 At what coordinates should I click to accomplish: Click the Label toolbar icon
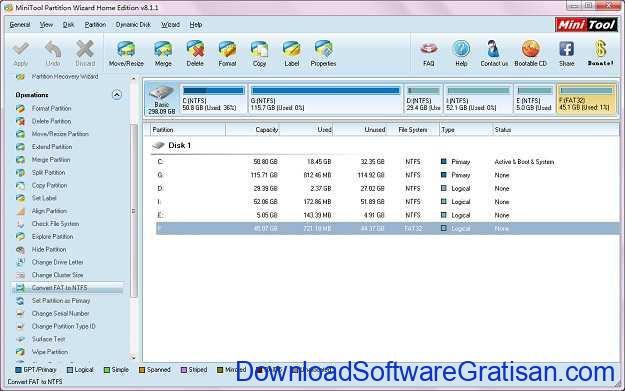pyautogui.click(x=291, y=54)
